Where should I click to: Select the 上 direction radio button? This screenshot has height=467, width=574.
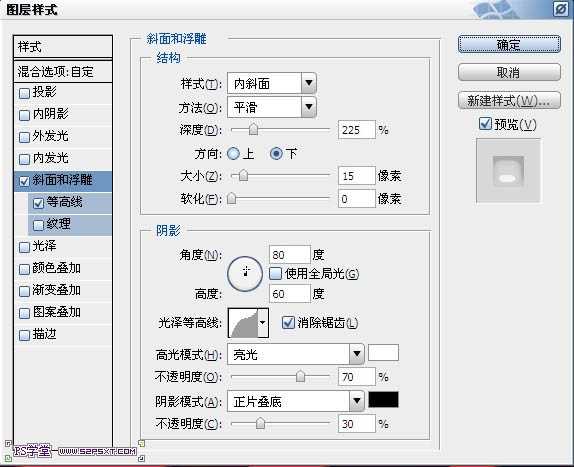(x=233, y=153)
